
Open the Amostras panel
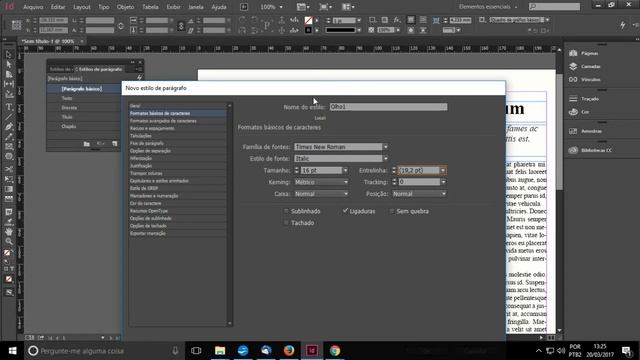pos(585,131)
